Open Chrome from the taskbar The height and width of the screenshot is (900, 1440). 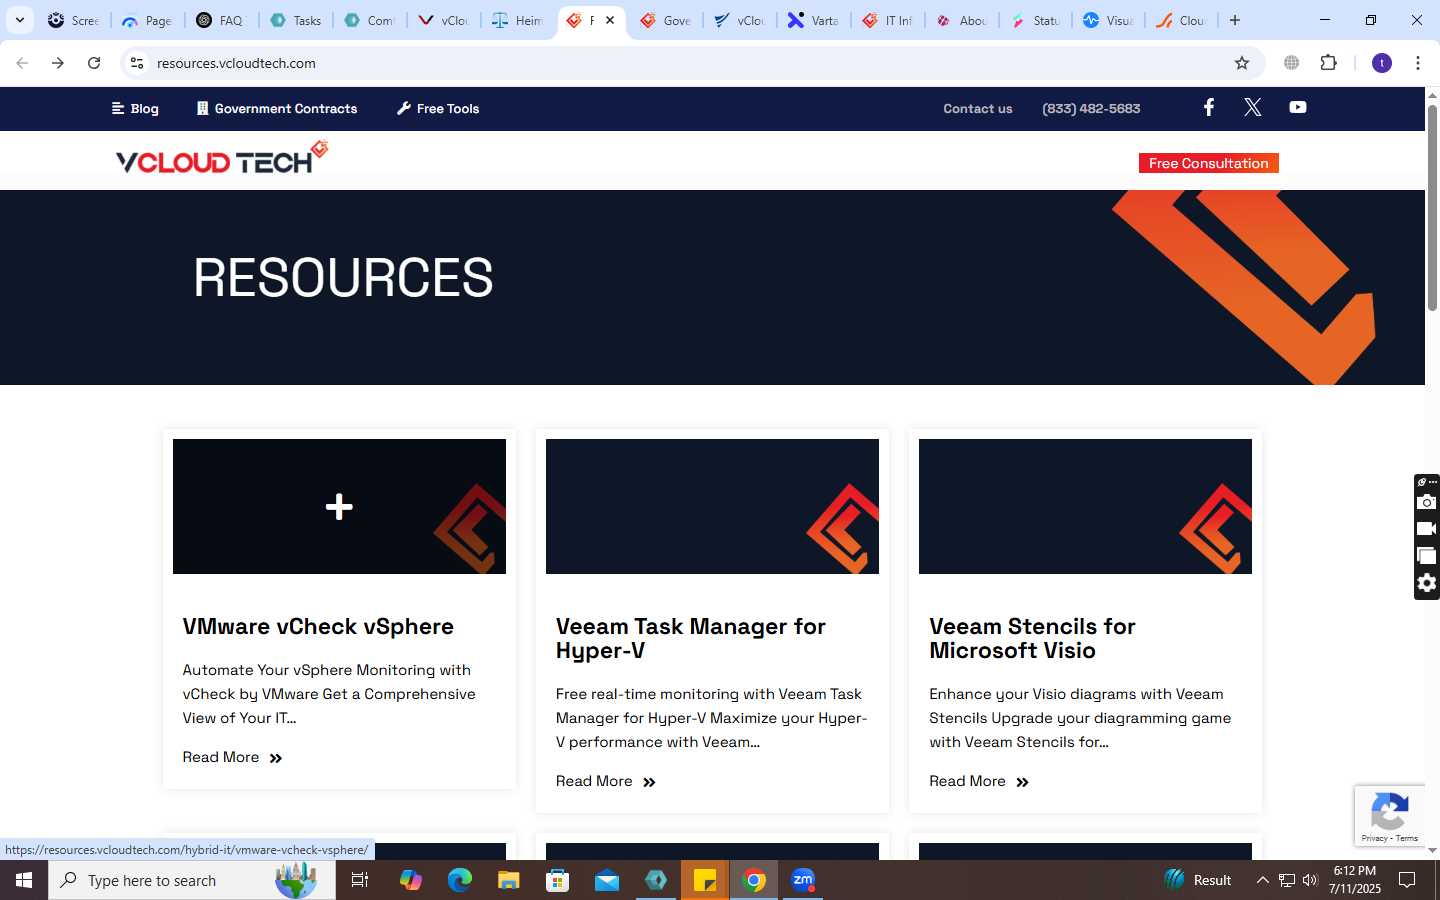point(755,880)
